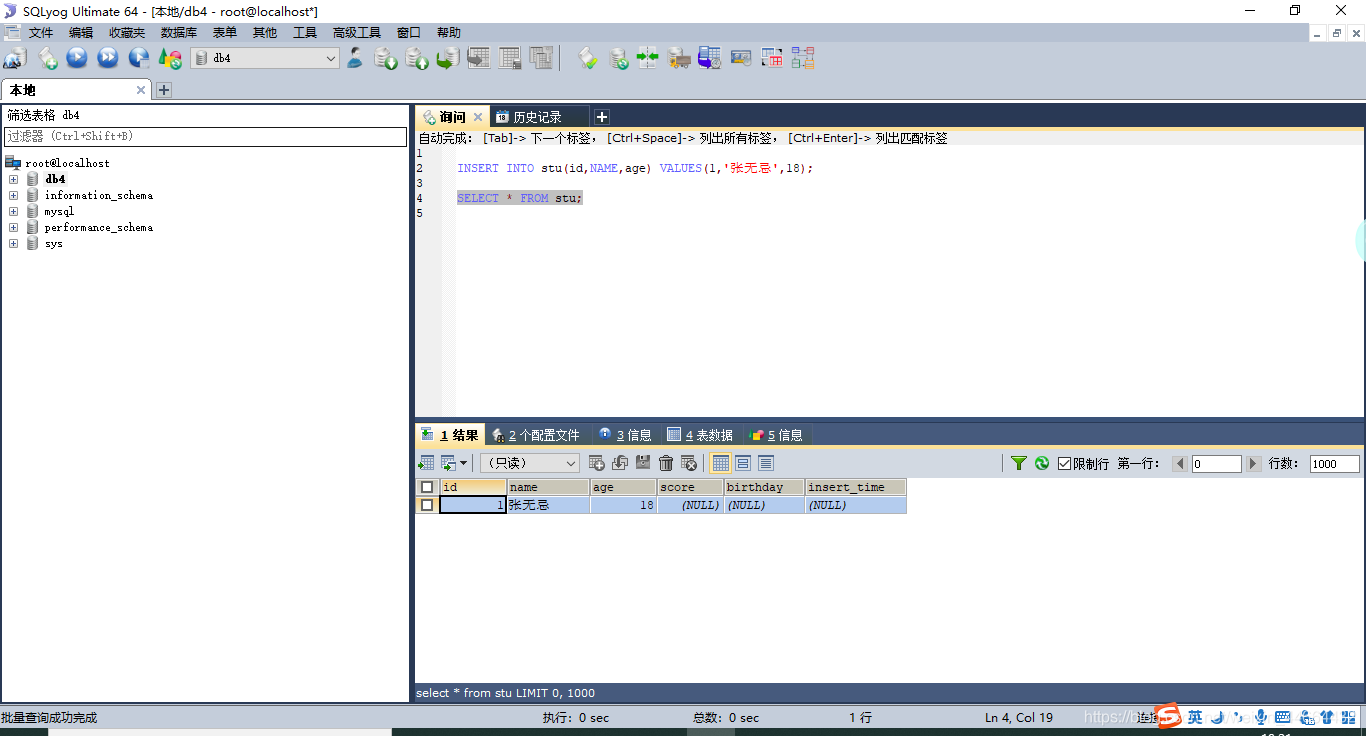This screenshot has height=736, width=1366.
Task: Click the truck migration toolkit icon
Action: tap(679, 58)
